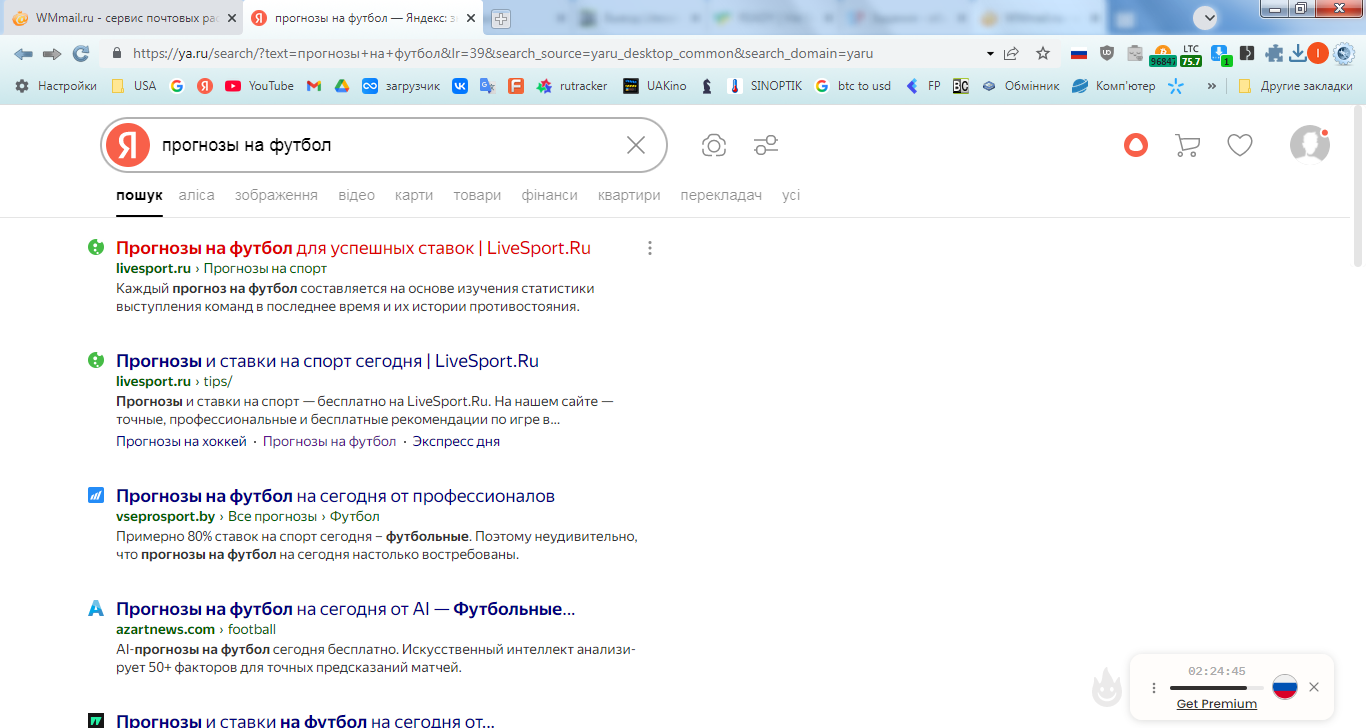Open the USA bookmarks folder
The image size is (1366, 728).
point(133,86)
